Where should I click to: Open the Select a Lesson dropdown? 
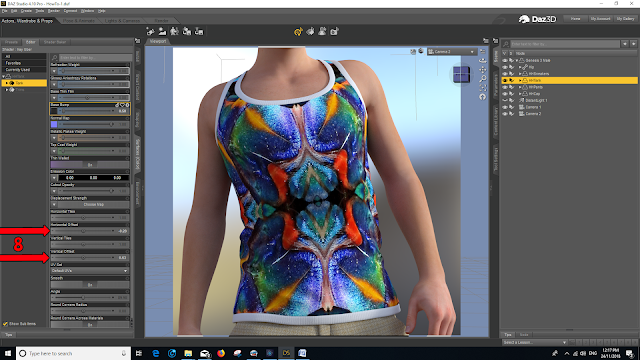[x=534, y=342]
